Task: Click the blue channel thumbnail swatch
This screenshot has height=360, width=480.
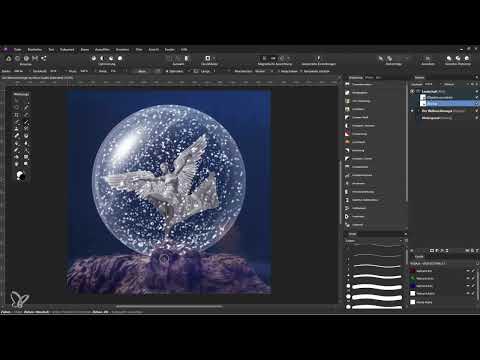Action: coord(413,286)
